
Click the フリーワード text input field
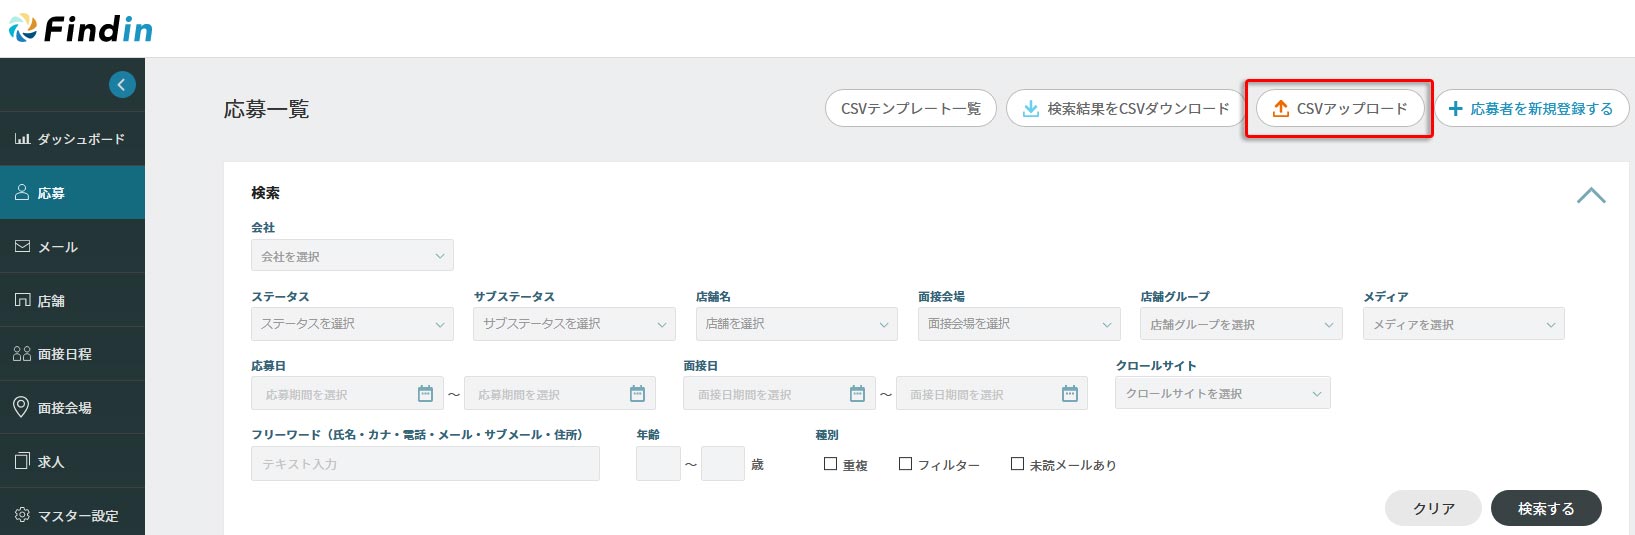tap(425, 464)
